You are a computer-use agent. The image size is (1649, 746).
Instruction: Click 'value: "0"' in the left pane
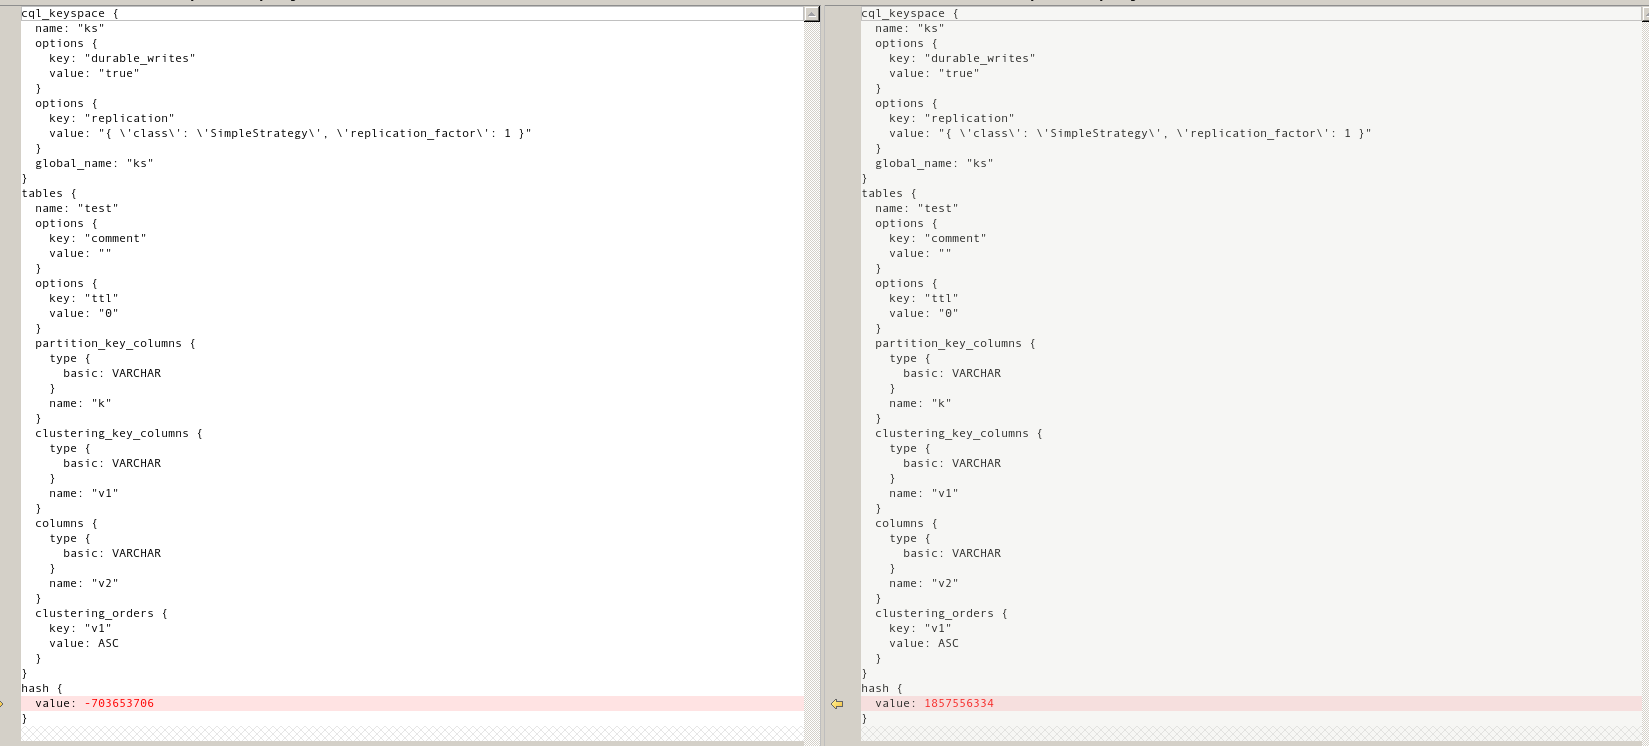coord(83,314)
